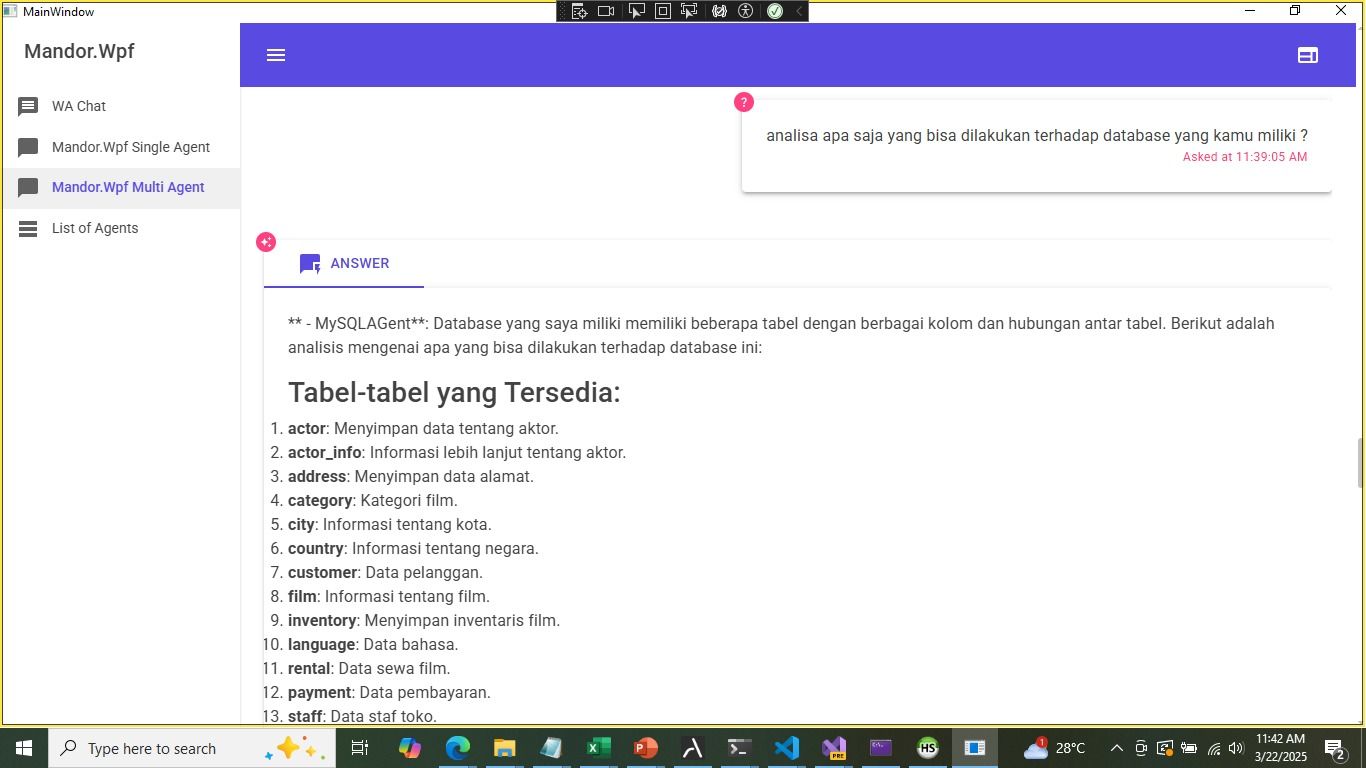Click the accessibility scan icon in debug toolbar
This screenshot has width=1366, height=768.
[746, 11]
